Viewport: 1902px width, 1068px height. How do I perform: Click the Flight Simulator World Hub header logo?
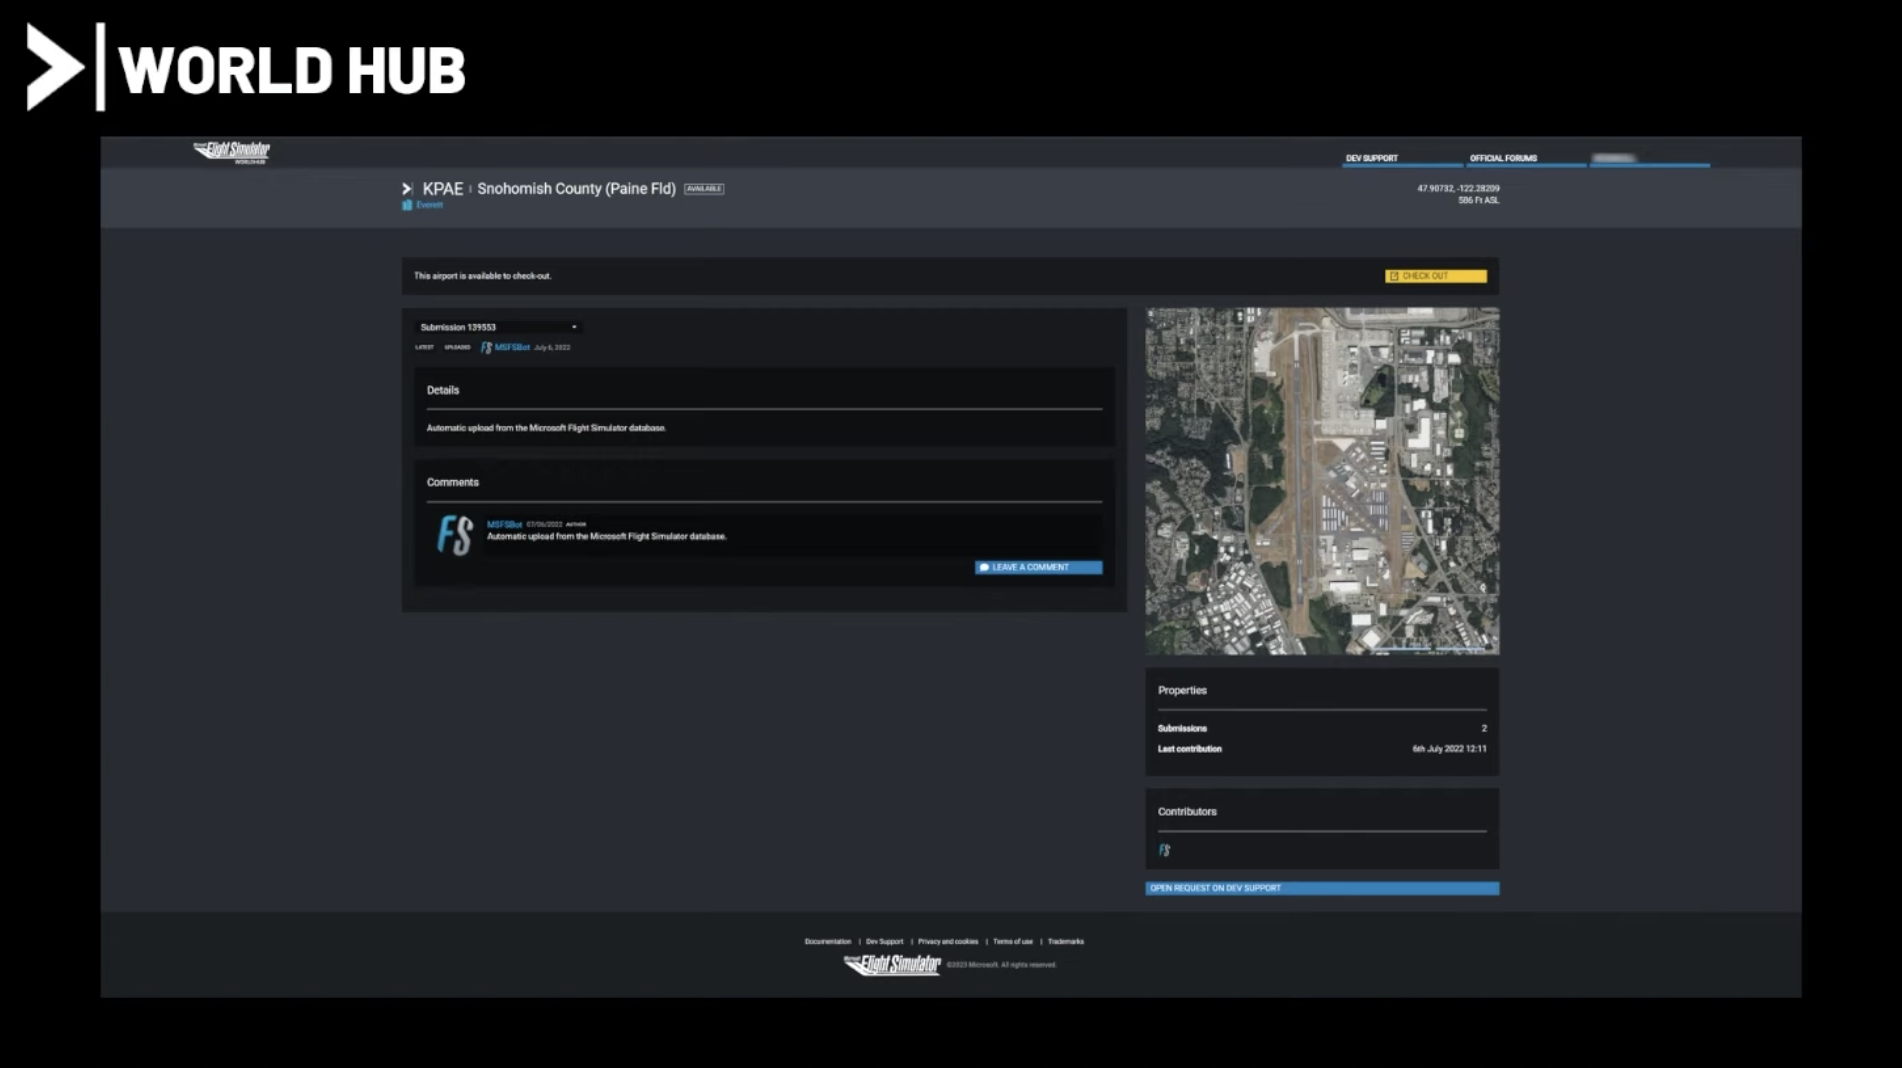pos(232,152)
